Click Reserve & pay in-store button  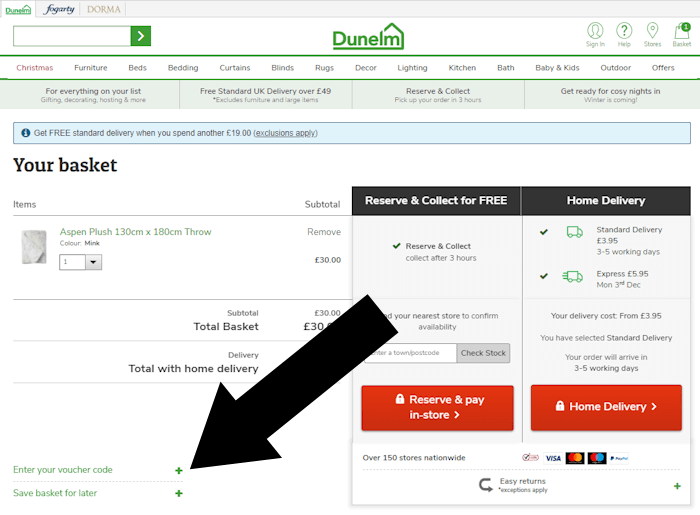point(438,408)
